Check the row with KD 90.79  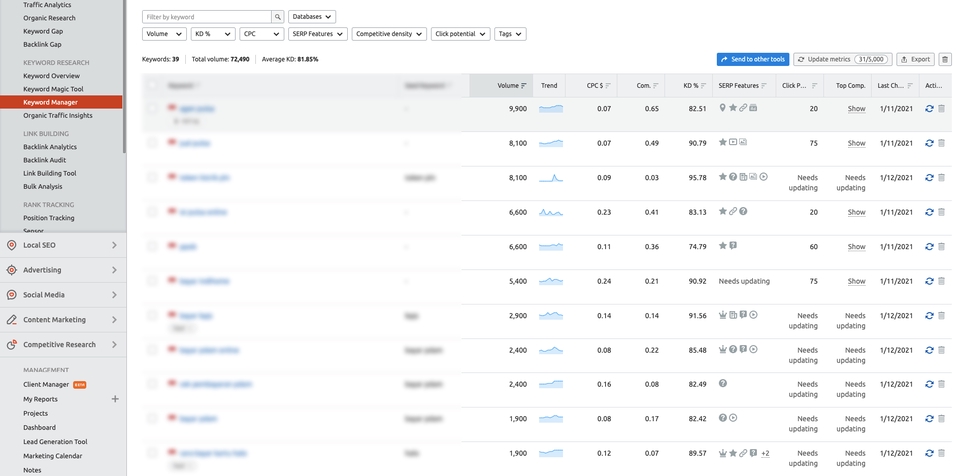[x=152, y=143]
